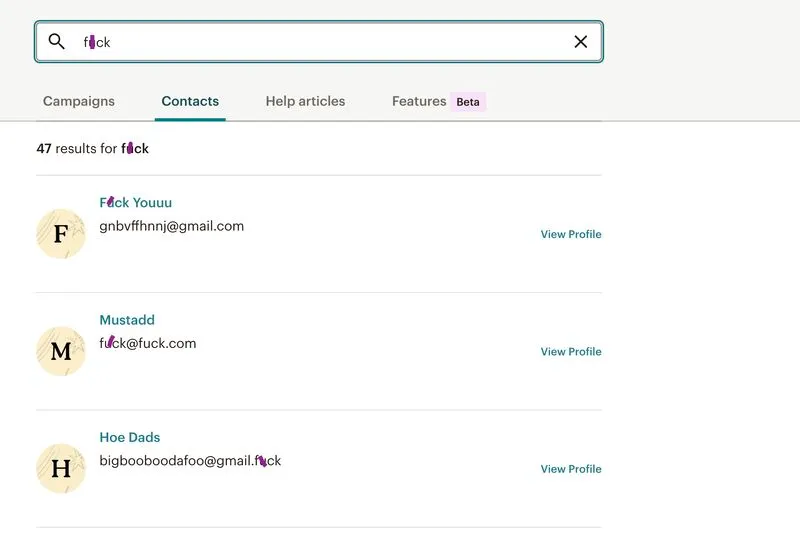Viewport: 800px width, 556px height.
Task: Click the email gnbvffhnnj@gmail.com
Action: click(x=171, y=226)
